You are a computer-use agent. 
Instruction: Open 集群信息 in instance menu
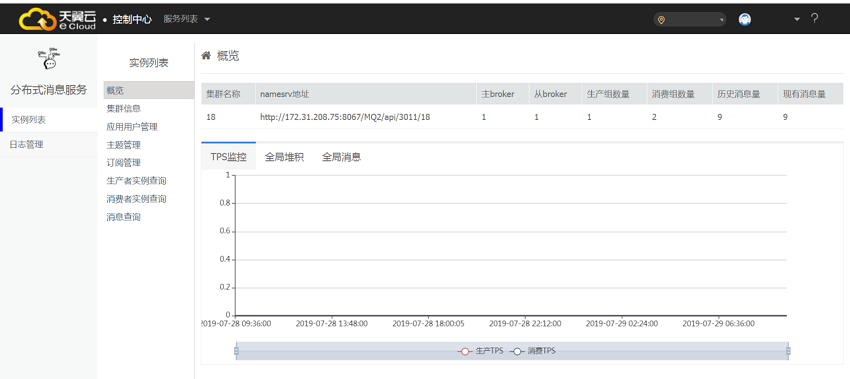[x=124, y=108]
